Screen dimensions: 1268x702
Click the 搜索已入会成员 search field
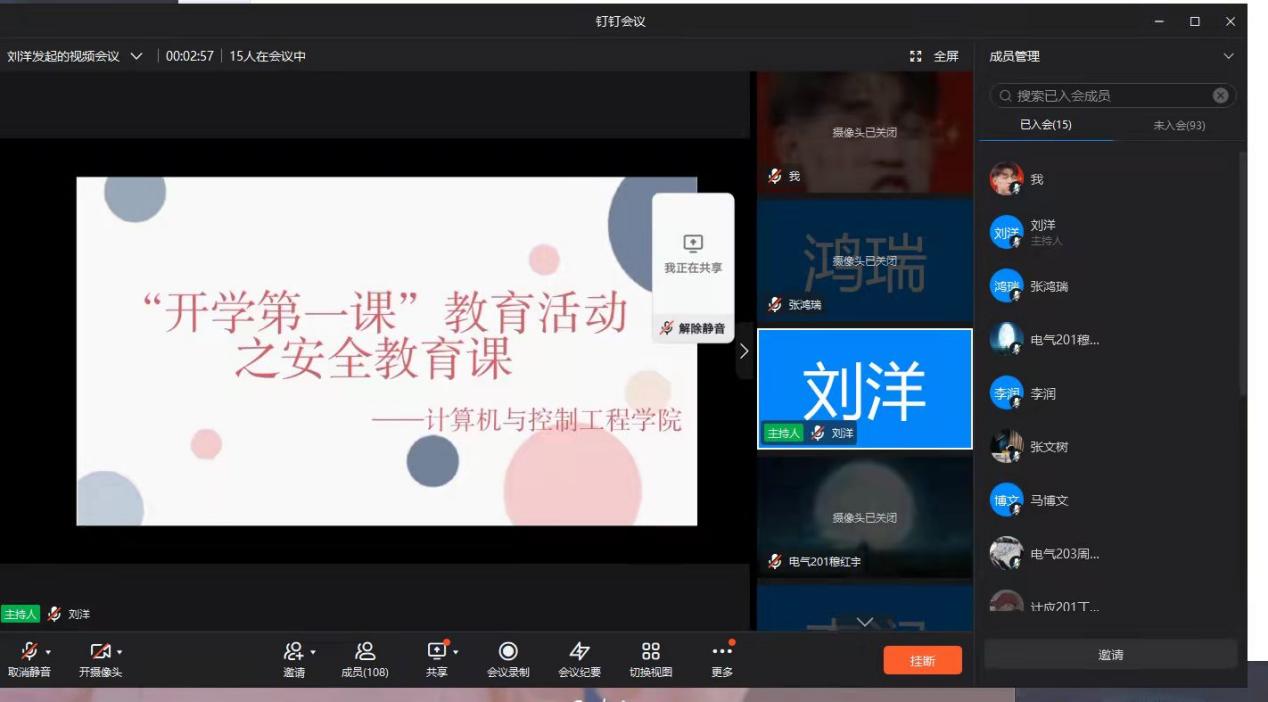click(1110, 96)
